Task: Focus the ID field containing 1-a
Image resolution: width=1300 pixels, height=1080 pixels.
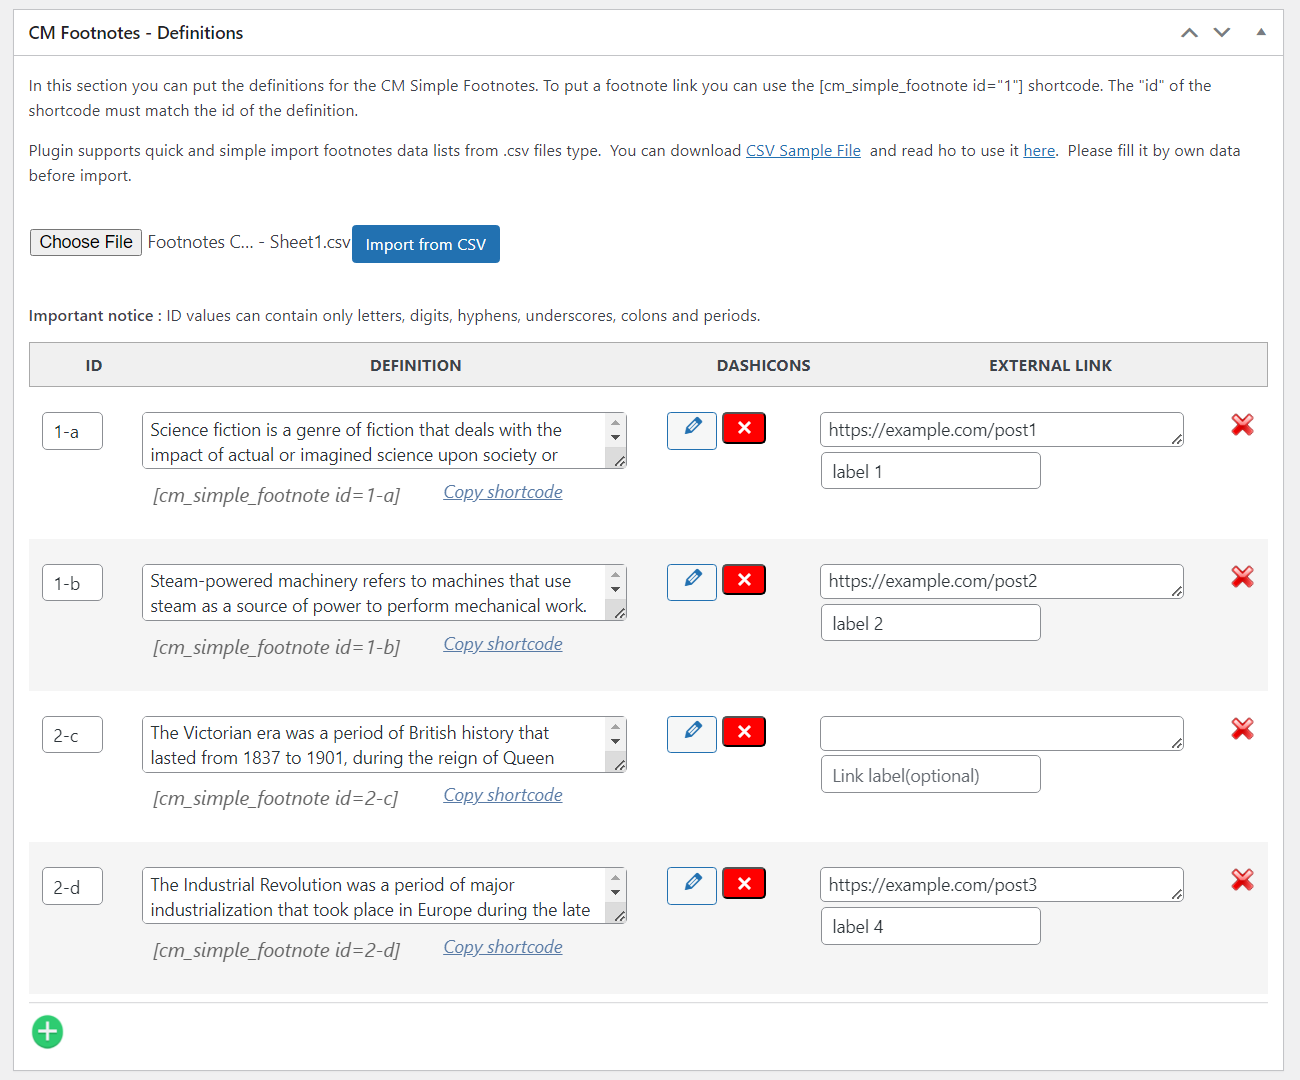Action: [72, 431]
